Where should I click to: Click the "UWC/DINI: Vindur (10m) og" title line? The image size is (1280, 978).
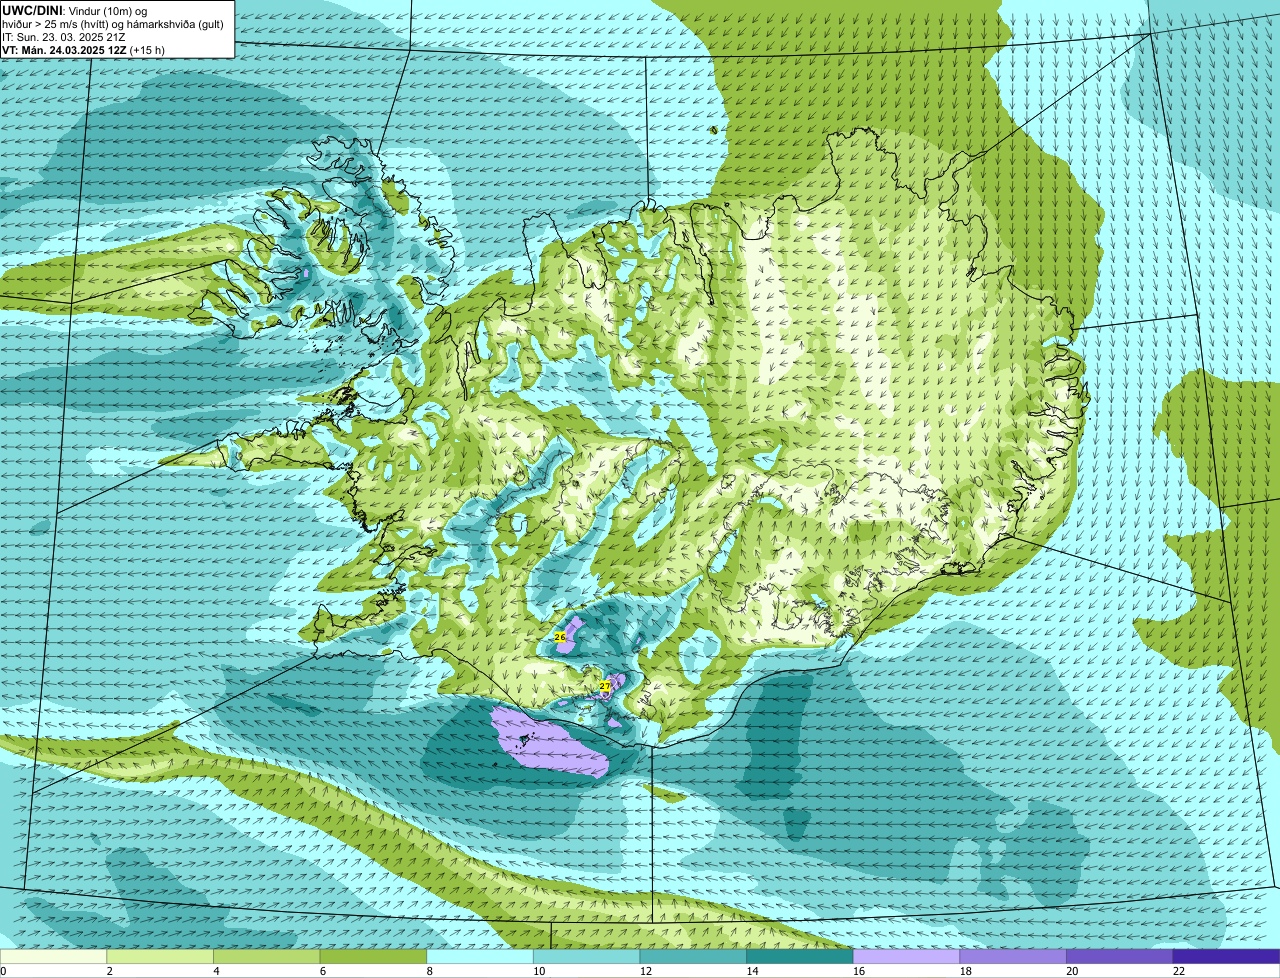coord(75,10)
